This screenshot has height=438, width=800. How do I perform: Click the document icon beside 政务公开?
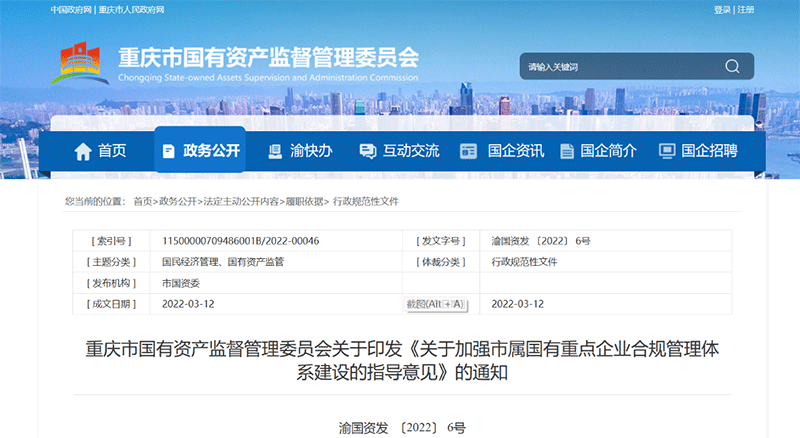tap(169, 151)
